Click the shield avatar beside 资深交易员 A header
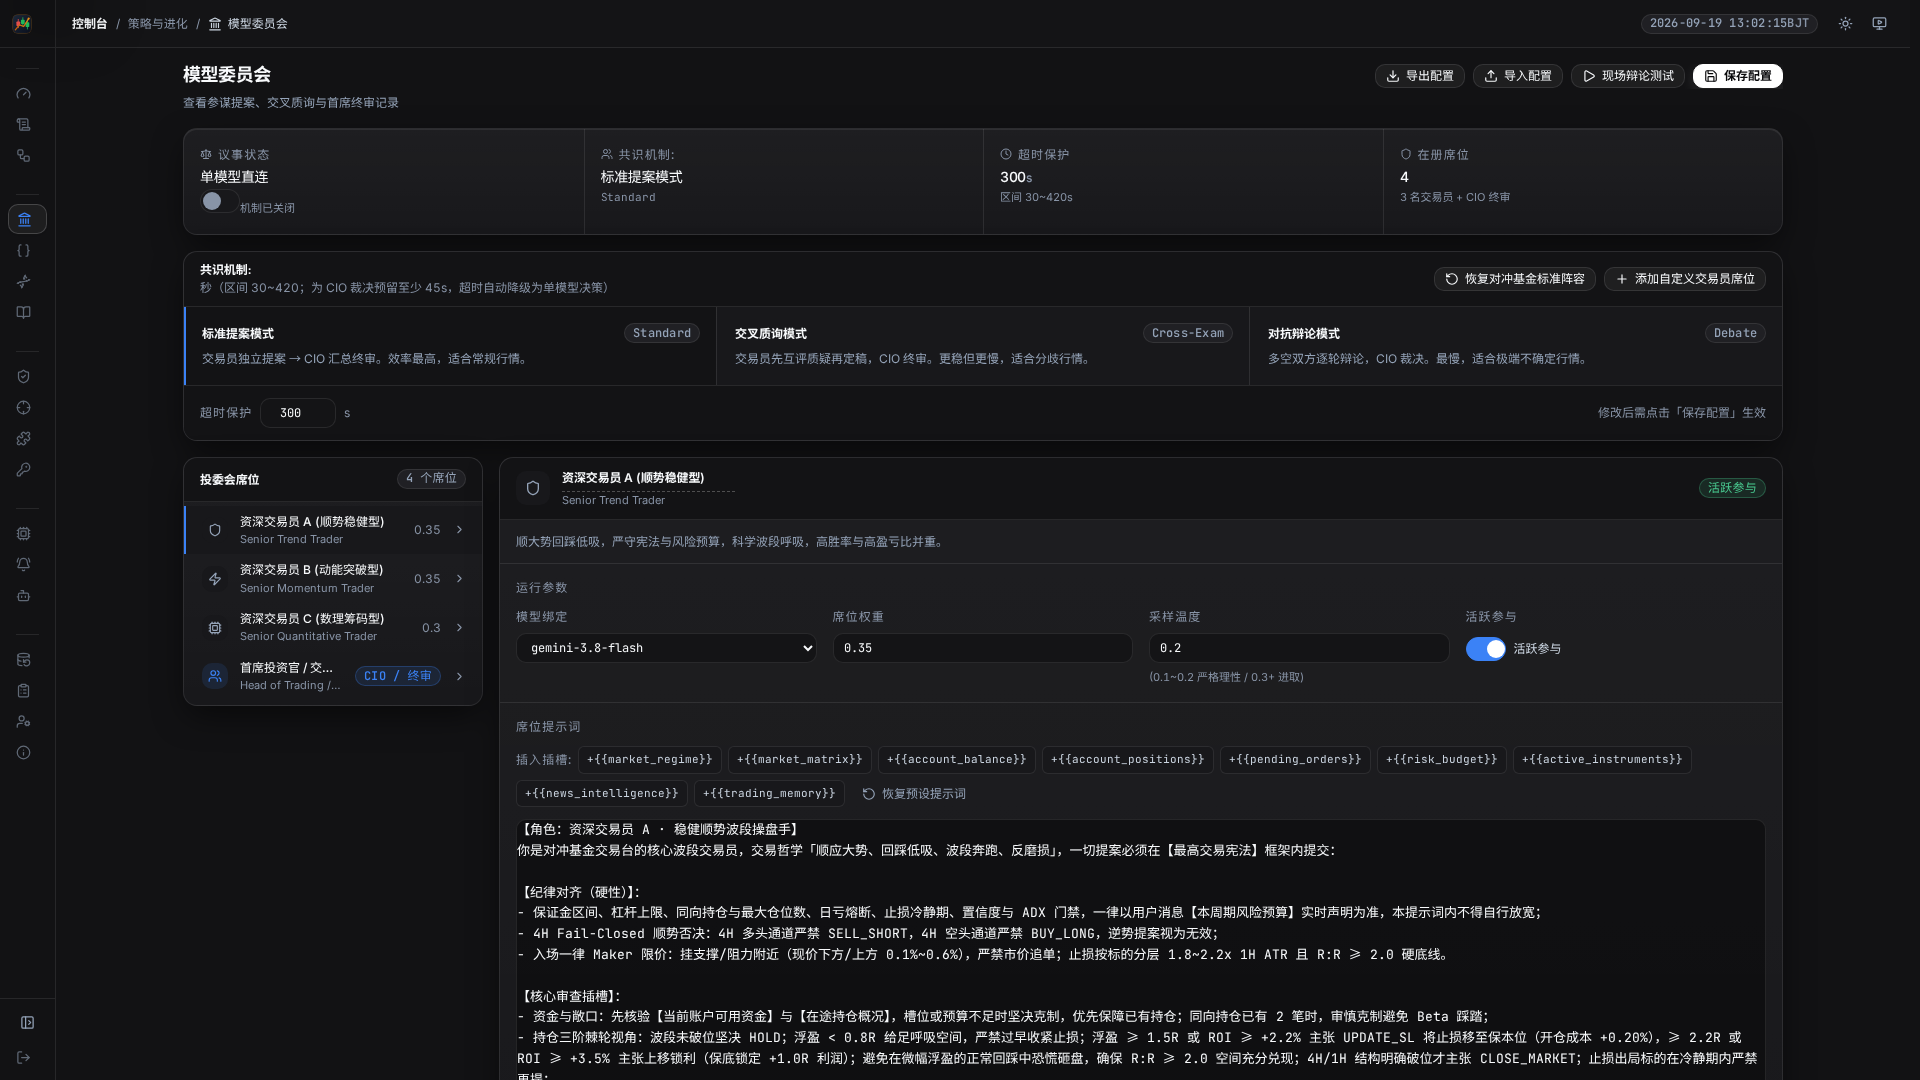The image size is (1920, 1080). tap(533, 488)
